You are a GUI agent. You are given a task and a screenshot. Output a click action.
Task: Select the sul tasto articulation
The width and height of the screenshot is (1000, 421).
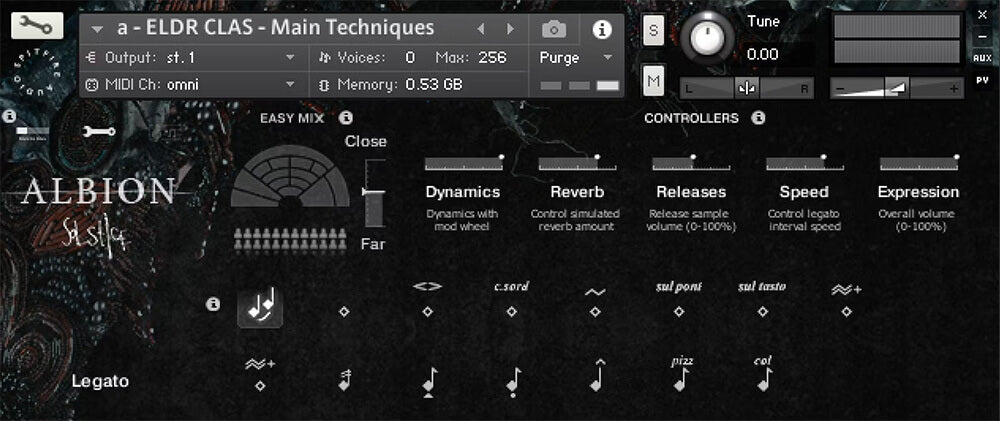coord(762,300)
